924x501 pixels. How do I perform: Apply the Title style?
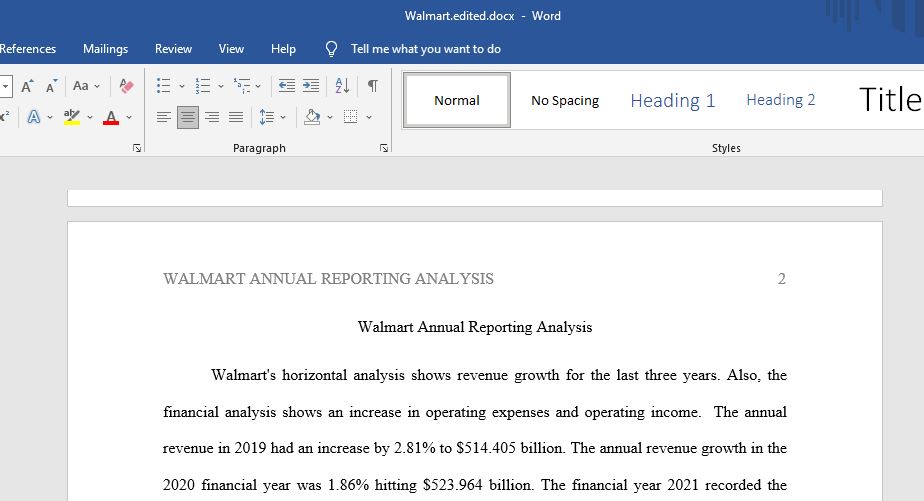890,99
